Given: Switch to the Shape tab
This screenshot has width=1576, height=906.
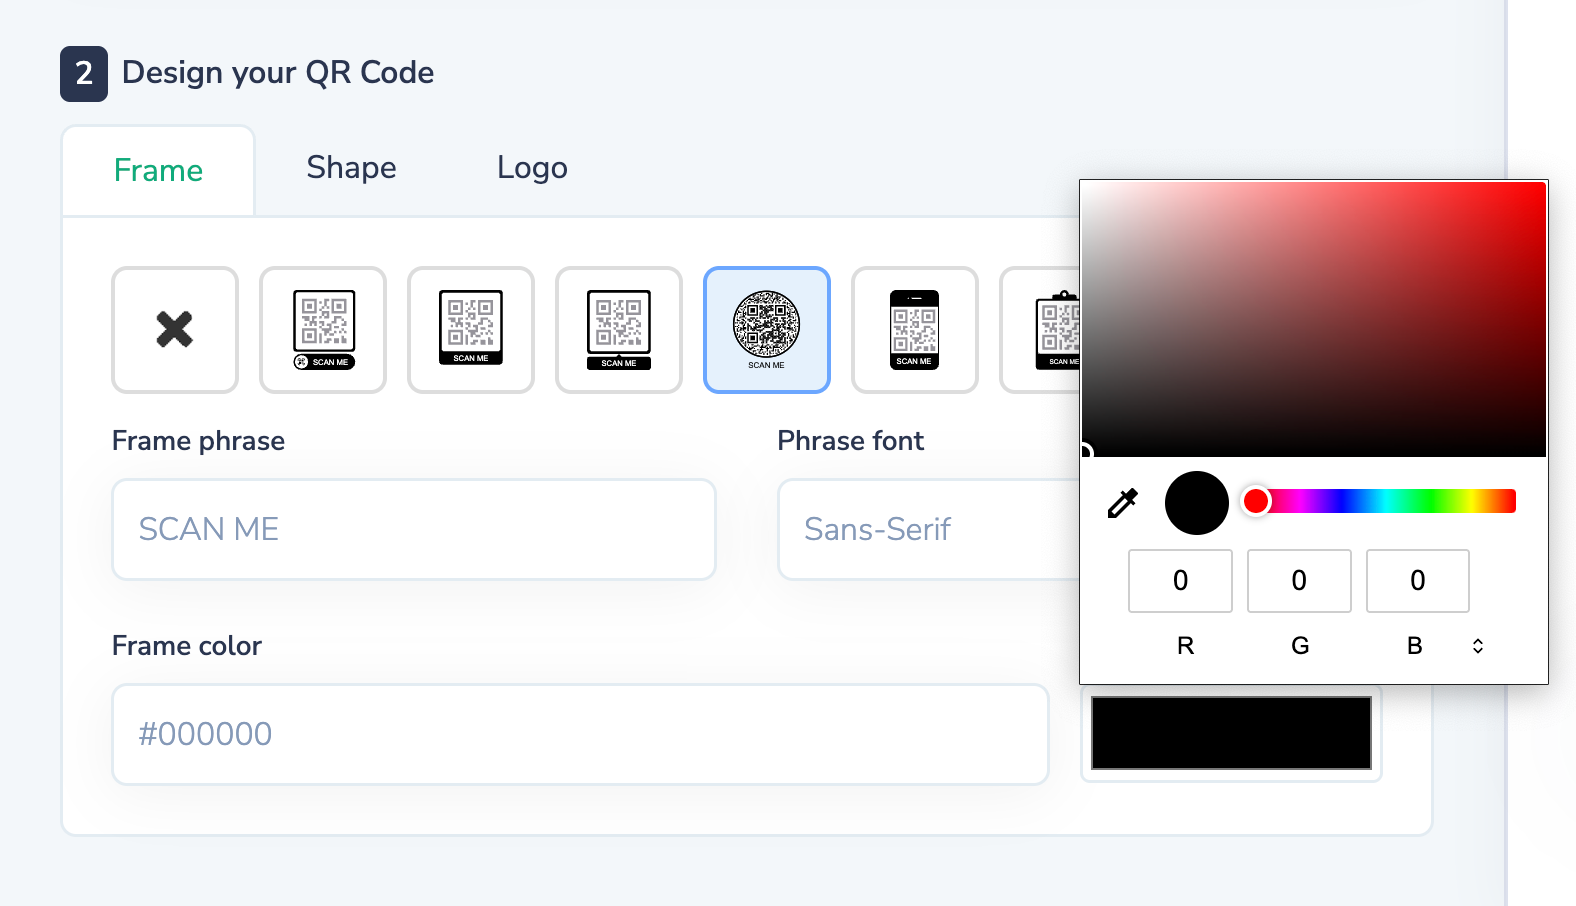Looking at the screenshot, I should click(351, 168).
